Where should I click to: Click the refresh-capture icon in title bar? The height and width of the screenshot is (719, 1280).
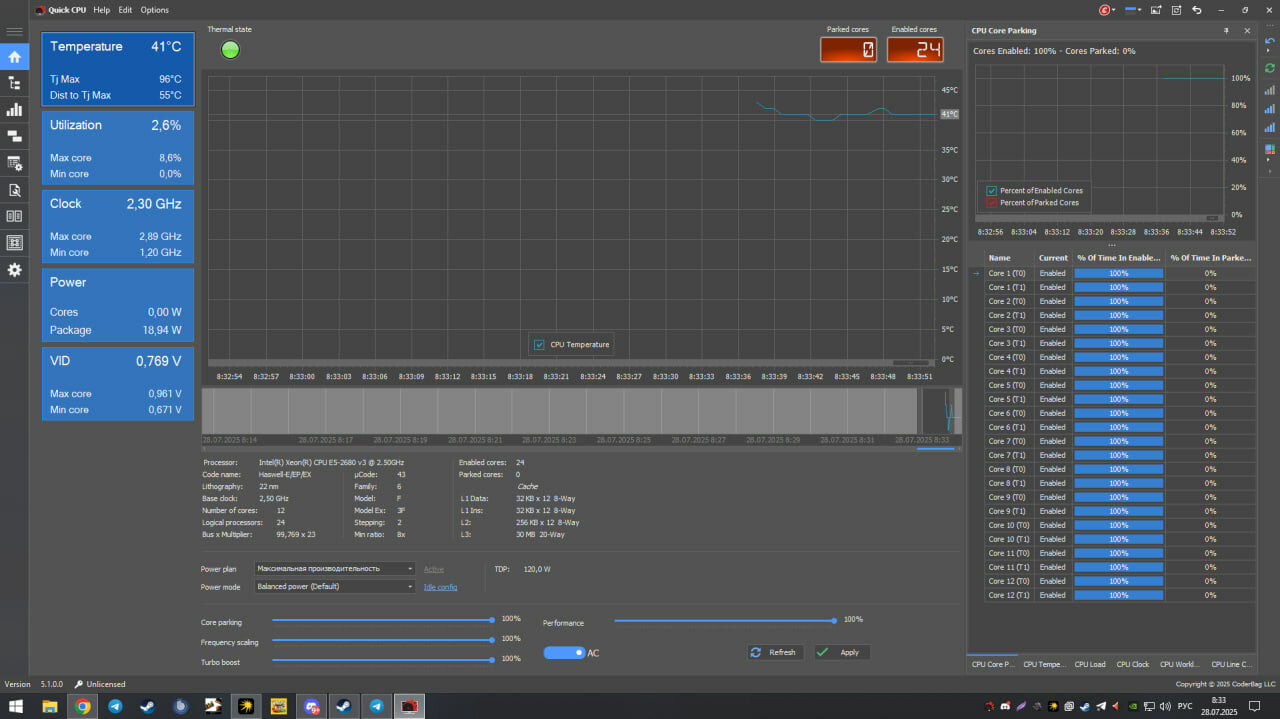point(1177,10)
